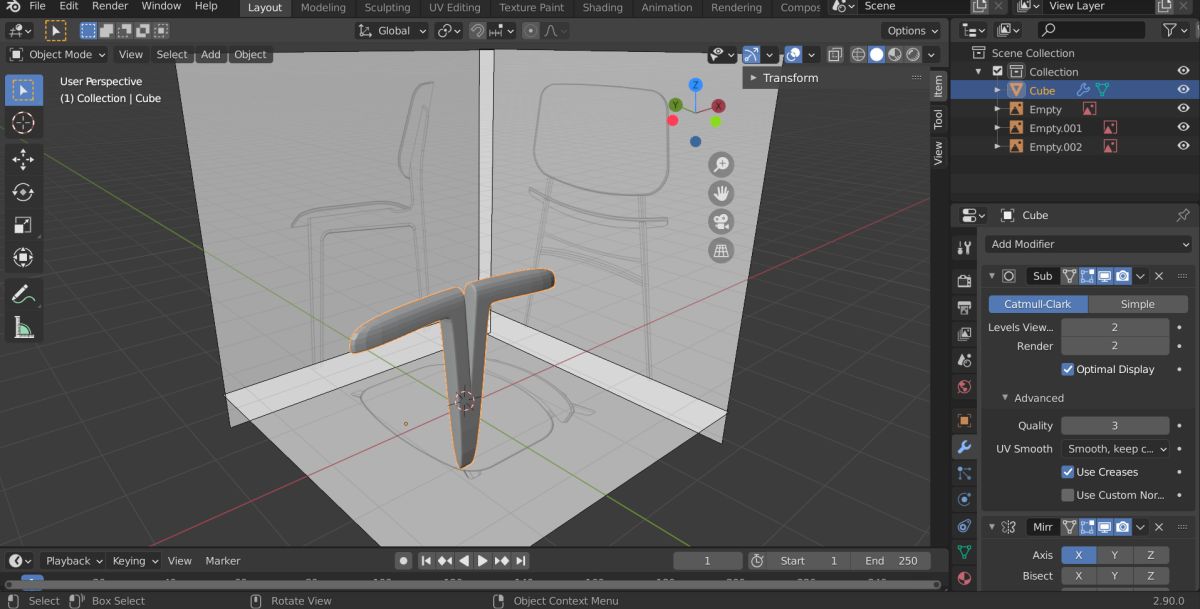1200x609 pixels.
Task: Open the Tool tab in sidebar
Action: pyautogui.click(x=938, y=120)
